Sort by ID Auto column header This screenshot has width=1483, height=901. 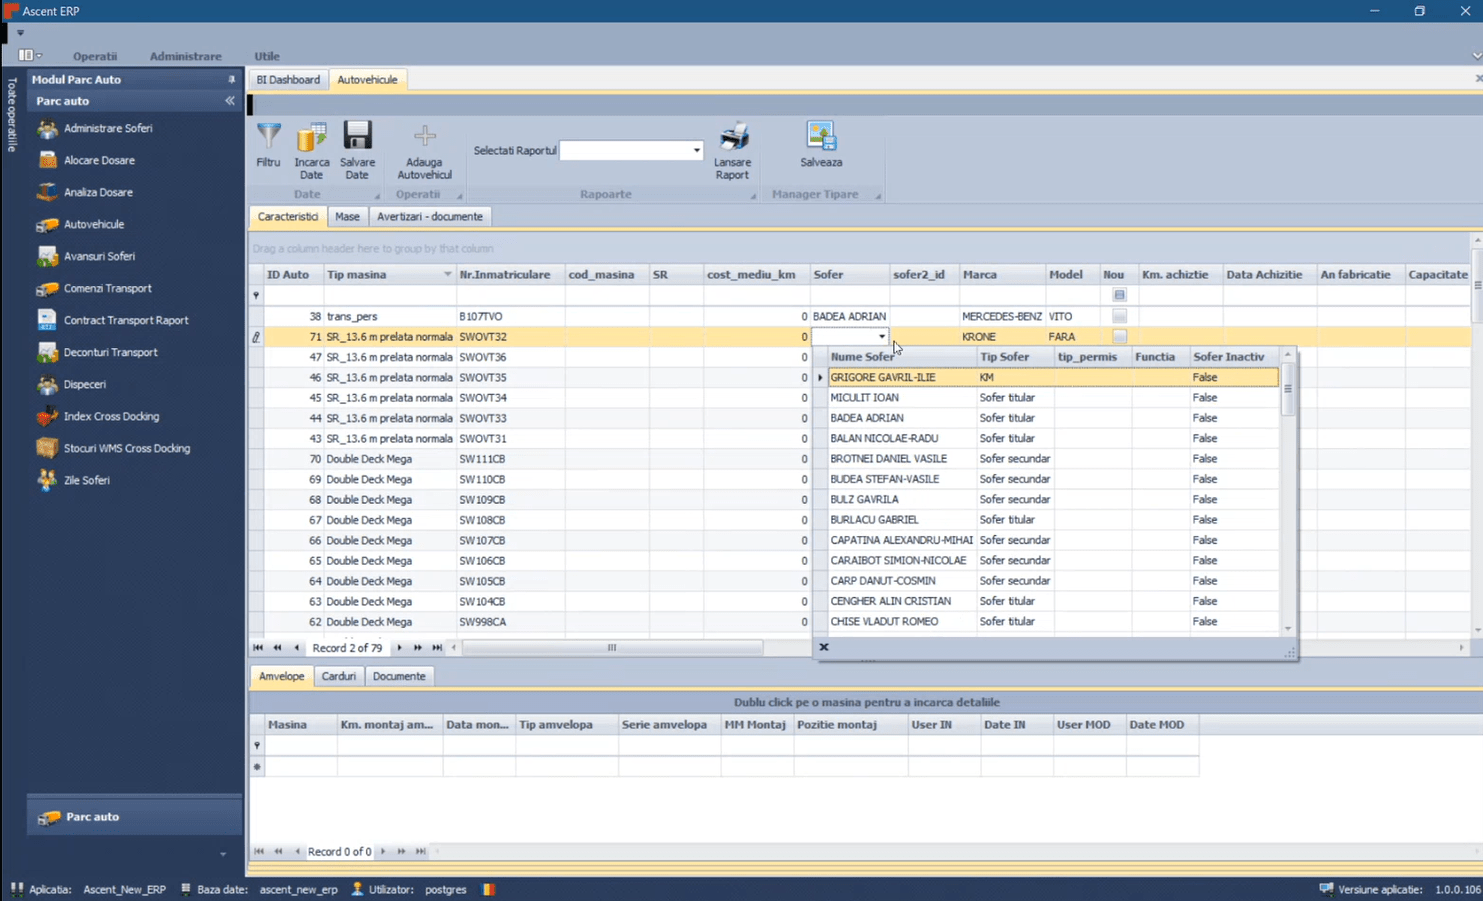pyautogui.click(x=293, y=275)
